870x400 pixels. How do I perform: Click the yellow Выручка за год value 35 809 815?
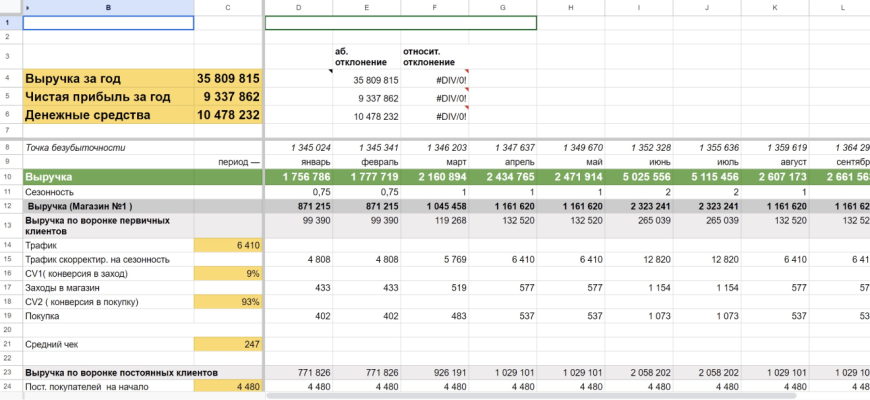pos(228,79)
